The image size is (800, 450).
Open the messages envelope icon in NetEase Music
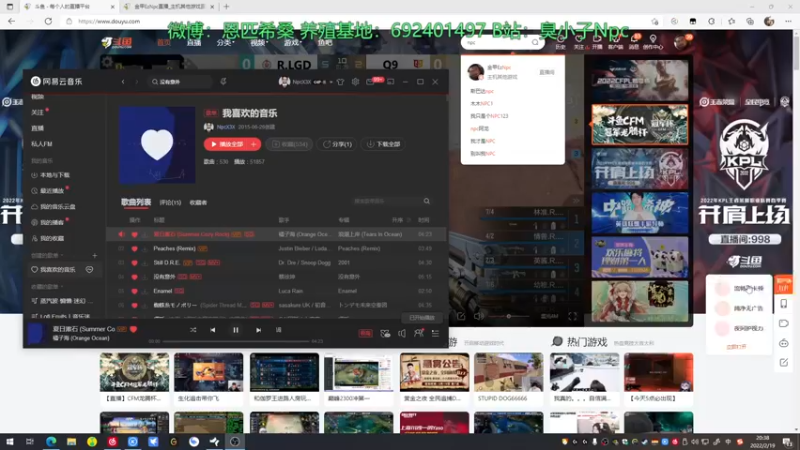coord(370,82)
